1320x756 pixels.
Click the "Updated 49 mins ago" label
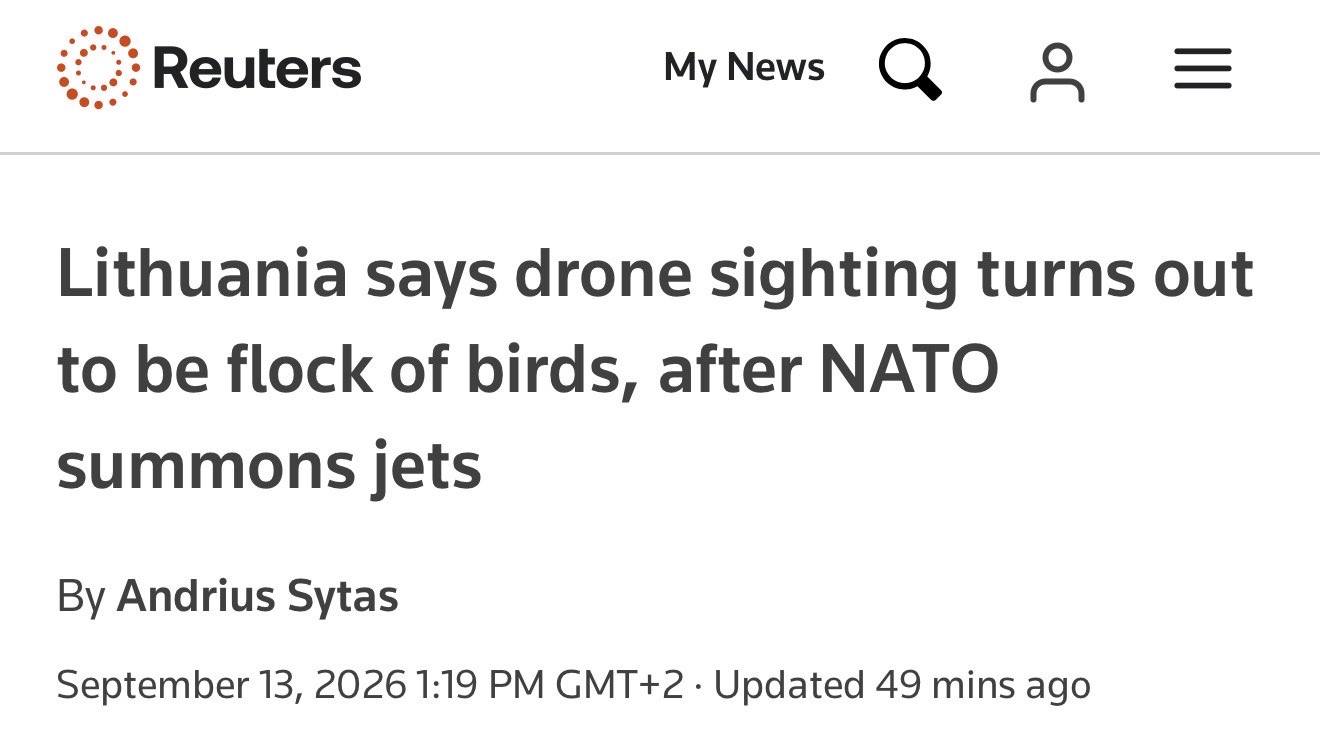coord(902,685)
